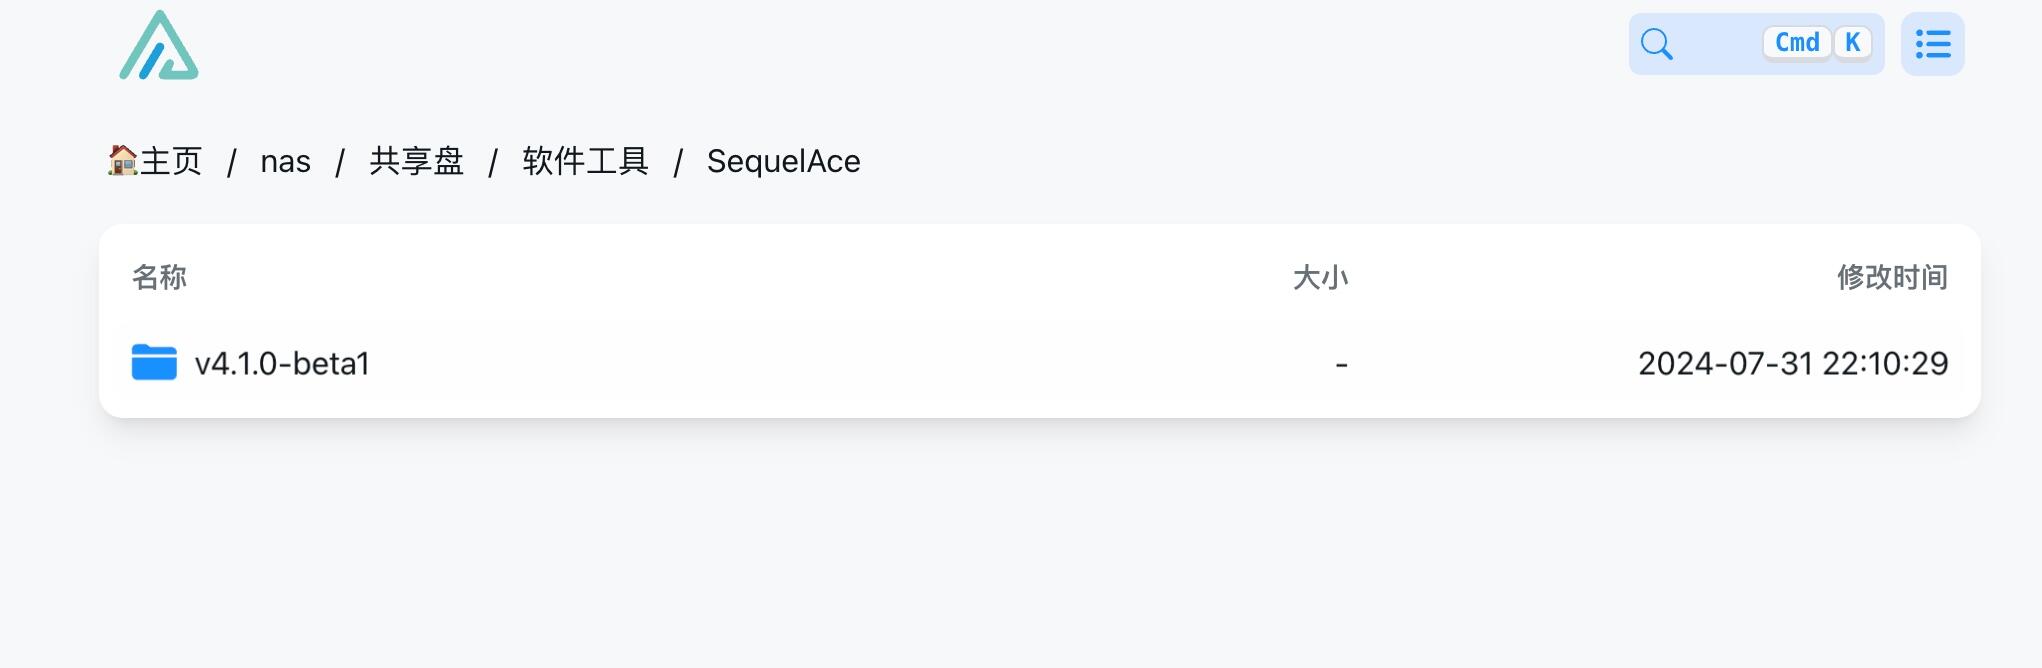Image resolution: width=2042 pixels, height=668 pixels.
Task: Sort files by 大小 column
Action: pos(1321,277)
